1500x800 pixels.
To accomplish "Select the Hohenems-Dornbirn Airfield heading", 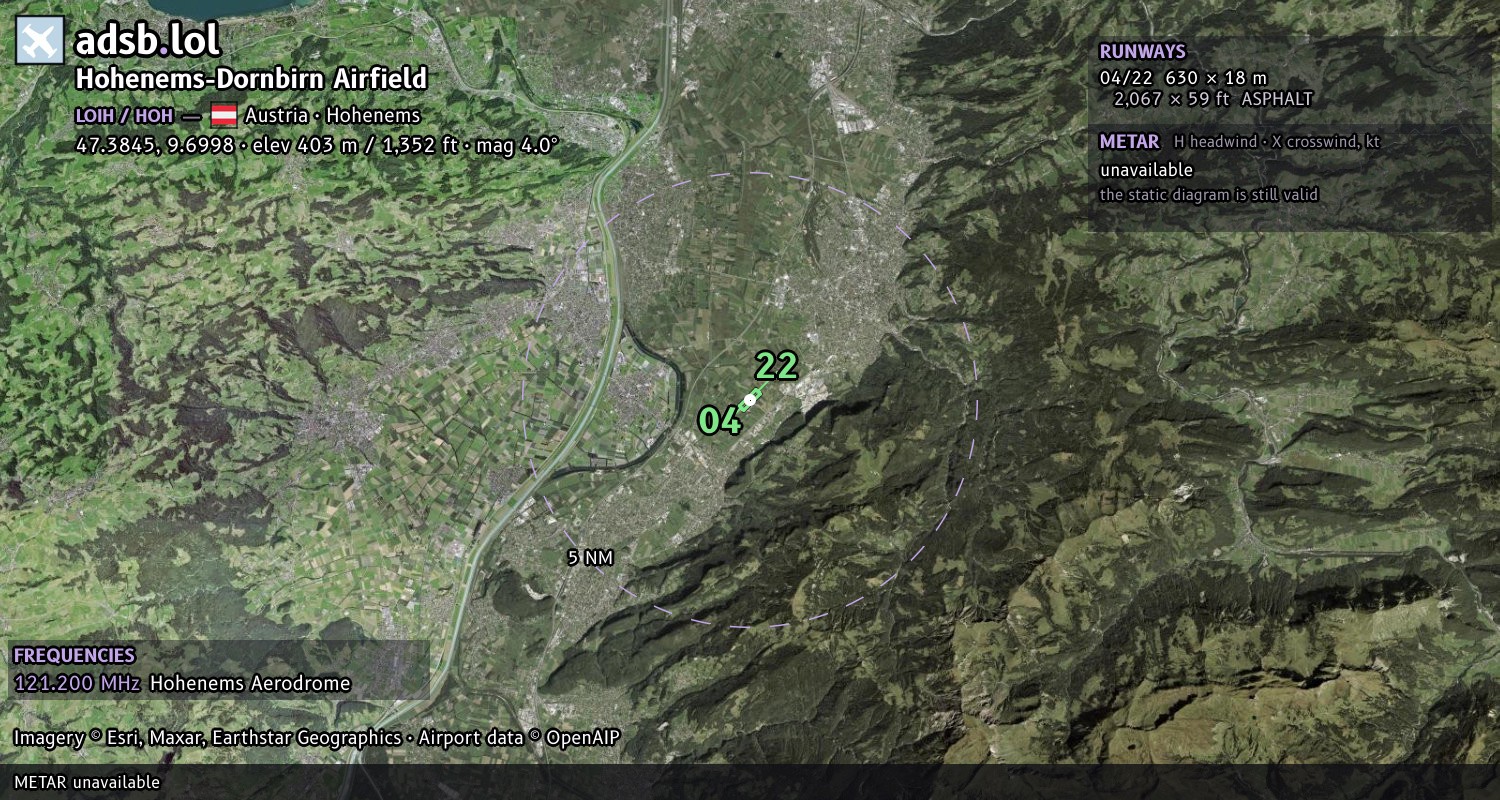I will 251,78.
